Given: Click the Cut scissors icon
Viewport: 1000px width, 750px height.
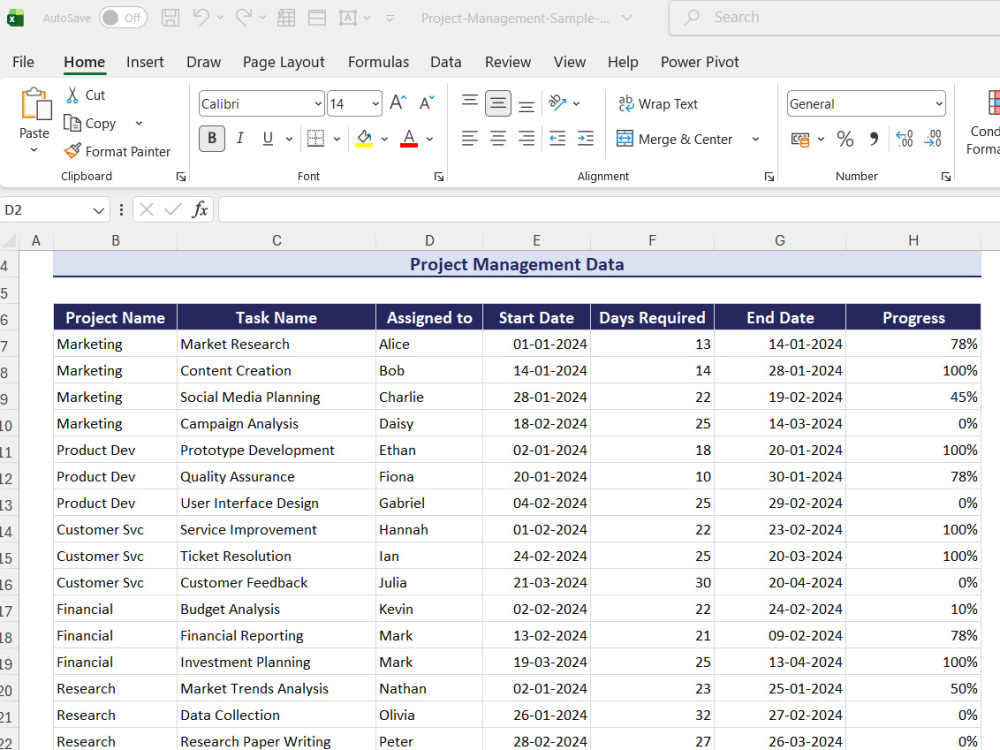Looking at the screenshot, I should click(x=73, y=95).
